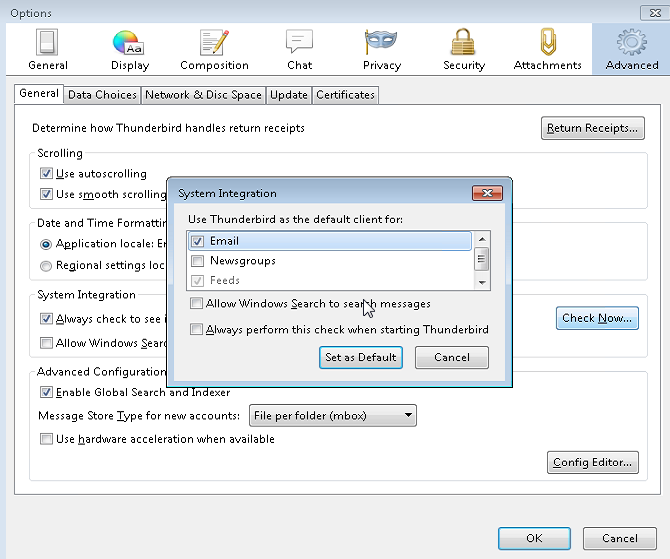Select the Advanced gear category
The image size is (670, 559).
[x=632, y=50]
